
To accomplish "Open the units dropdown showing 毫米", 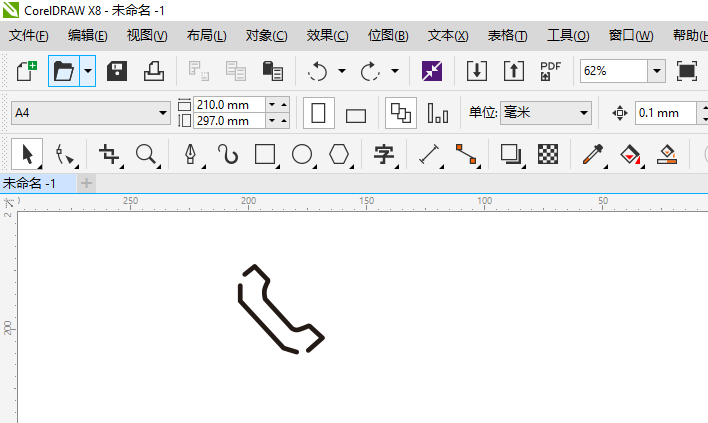I will click(546, 112).
